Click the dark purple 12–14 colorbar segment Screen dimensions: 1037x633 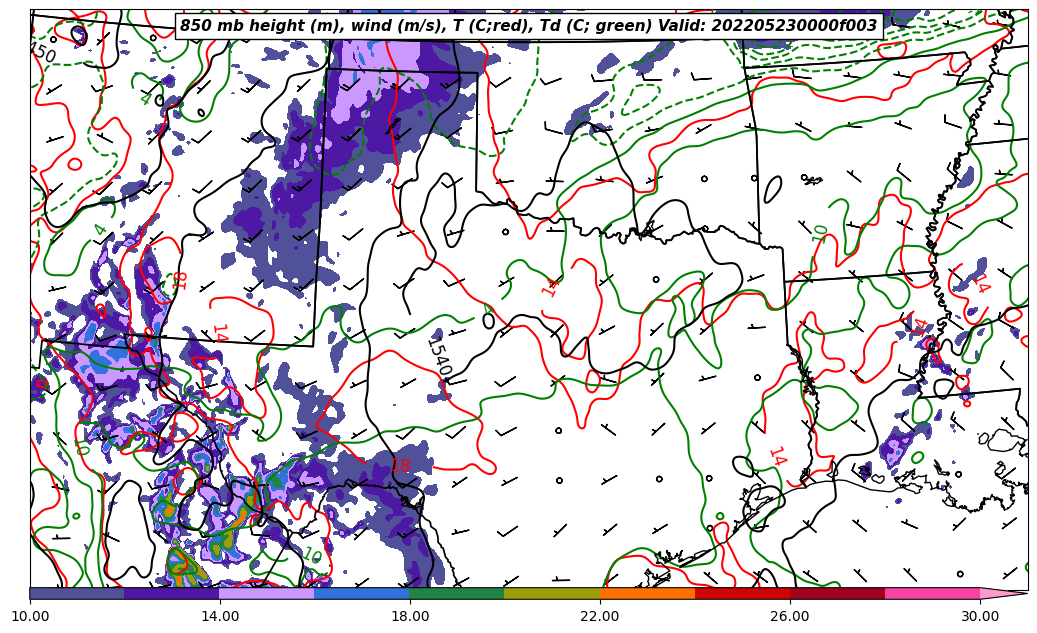172,593
